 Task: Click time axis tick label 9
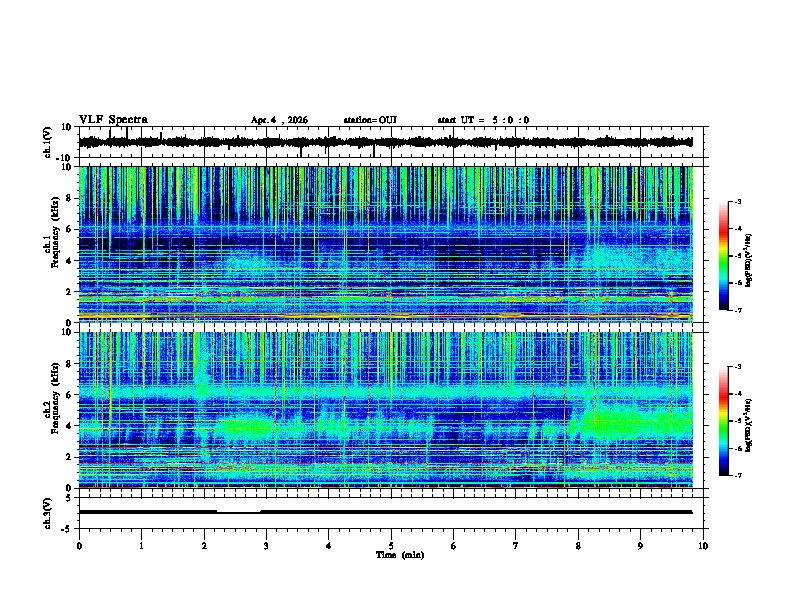pos(640,546)
